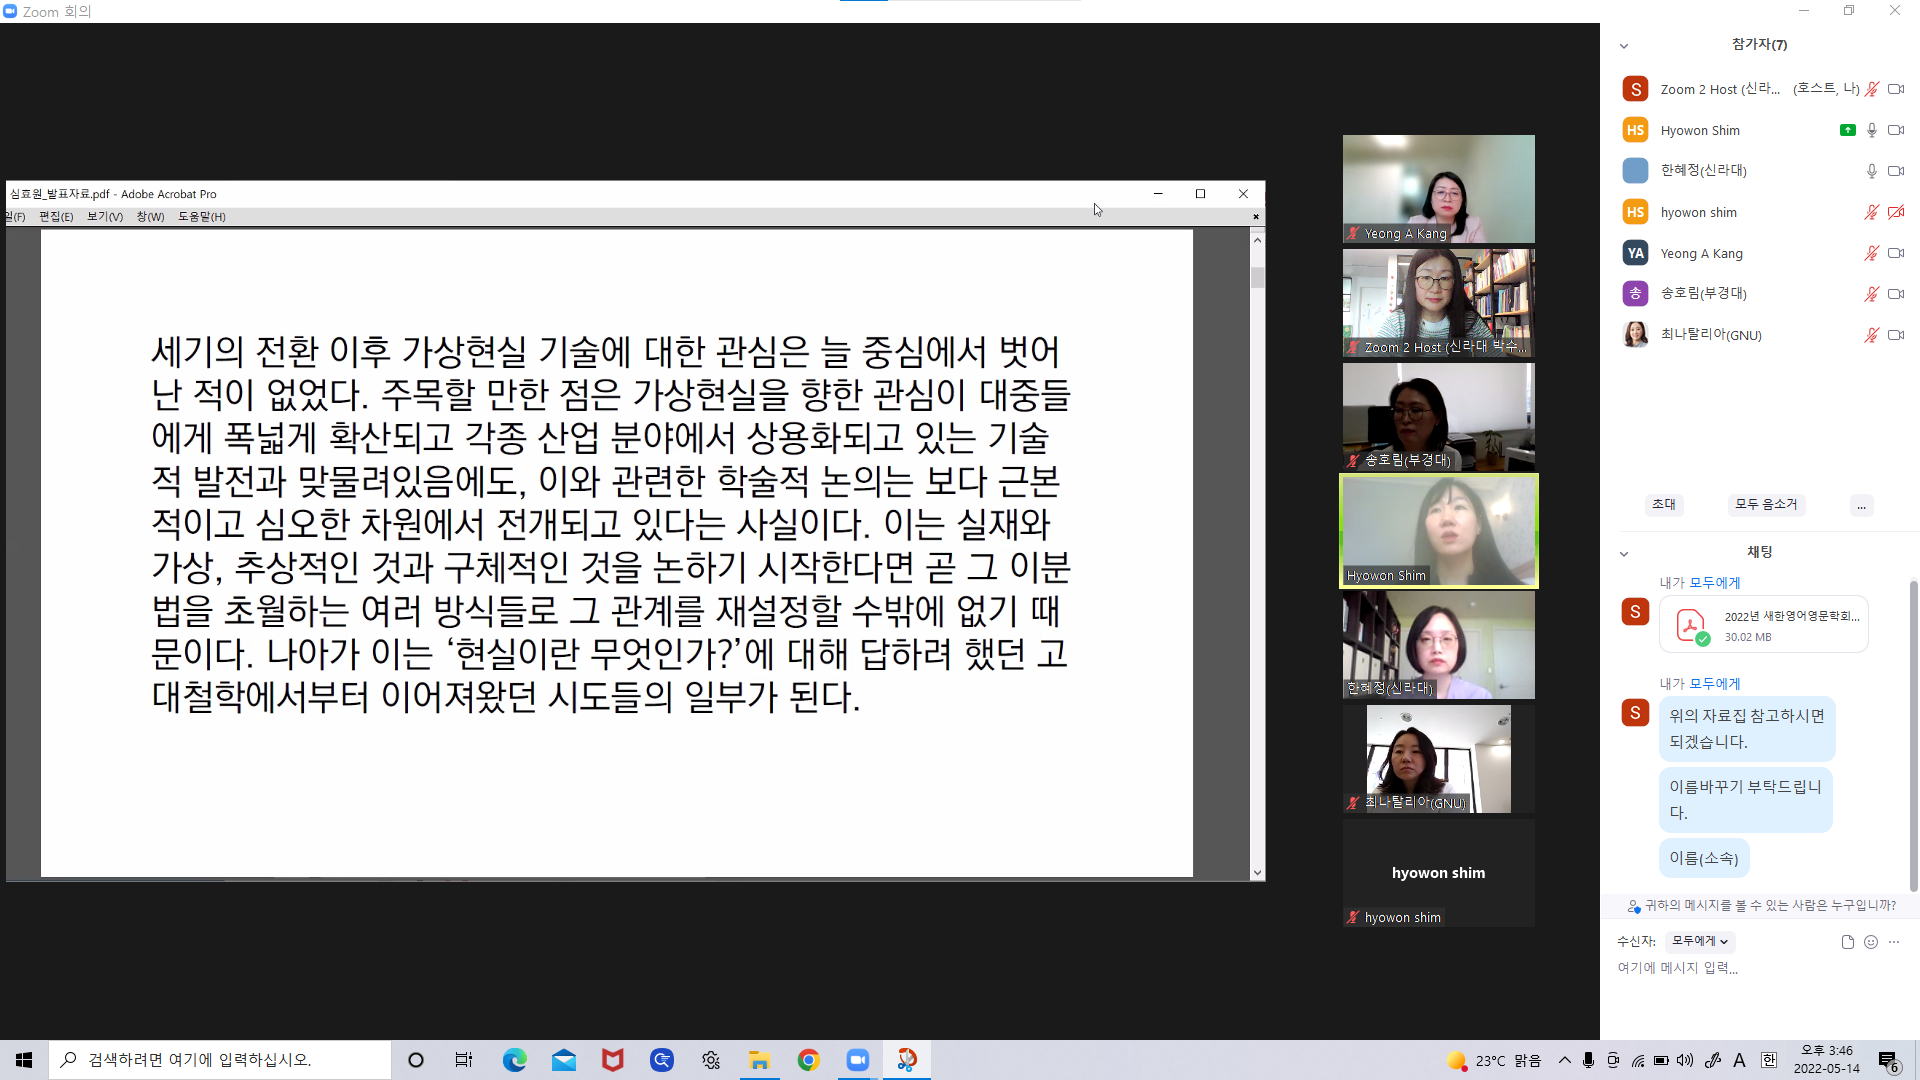Open the 도움말(H) menu in Acrobat
Viewport: 1920px width, 1080px height.
click(x=201, y=217)
